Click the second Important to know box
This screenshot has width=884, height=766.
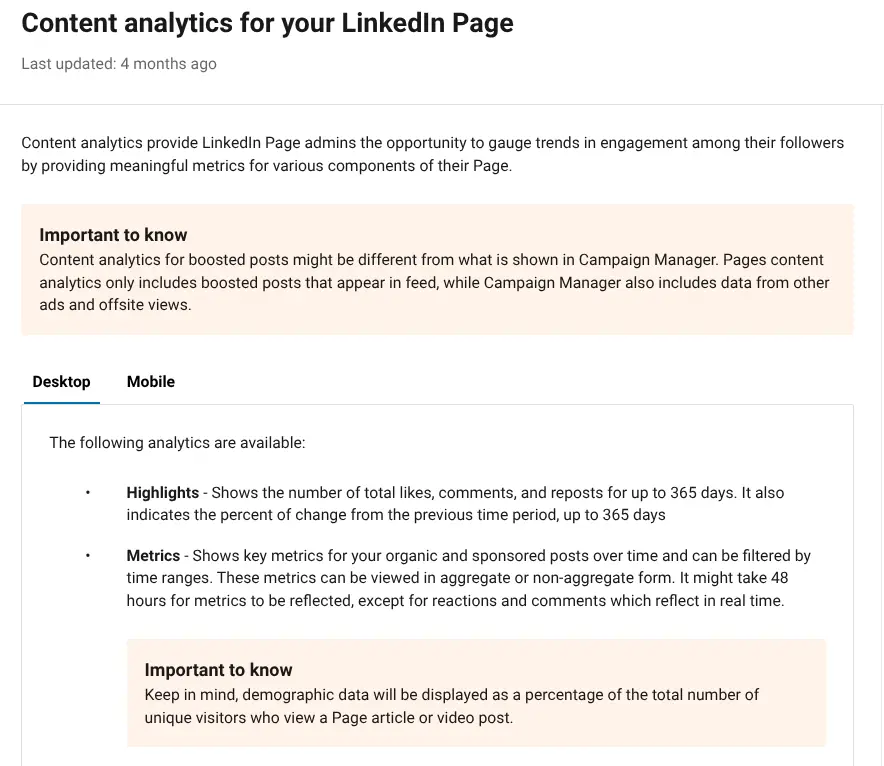click(x=475, y=693)
